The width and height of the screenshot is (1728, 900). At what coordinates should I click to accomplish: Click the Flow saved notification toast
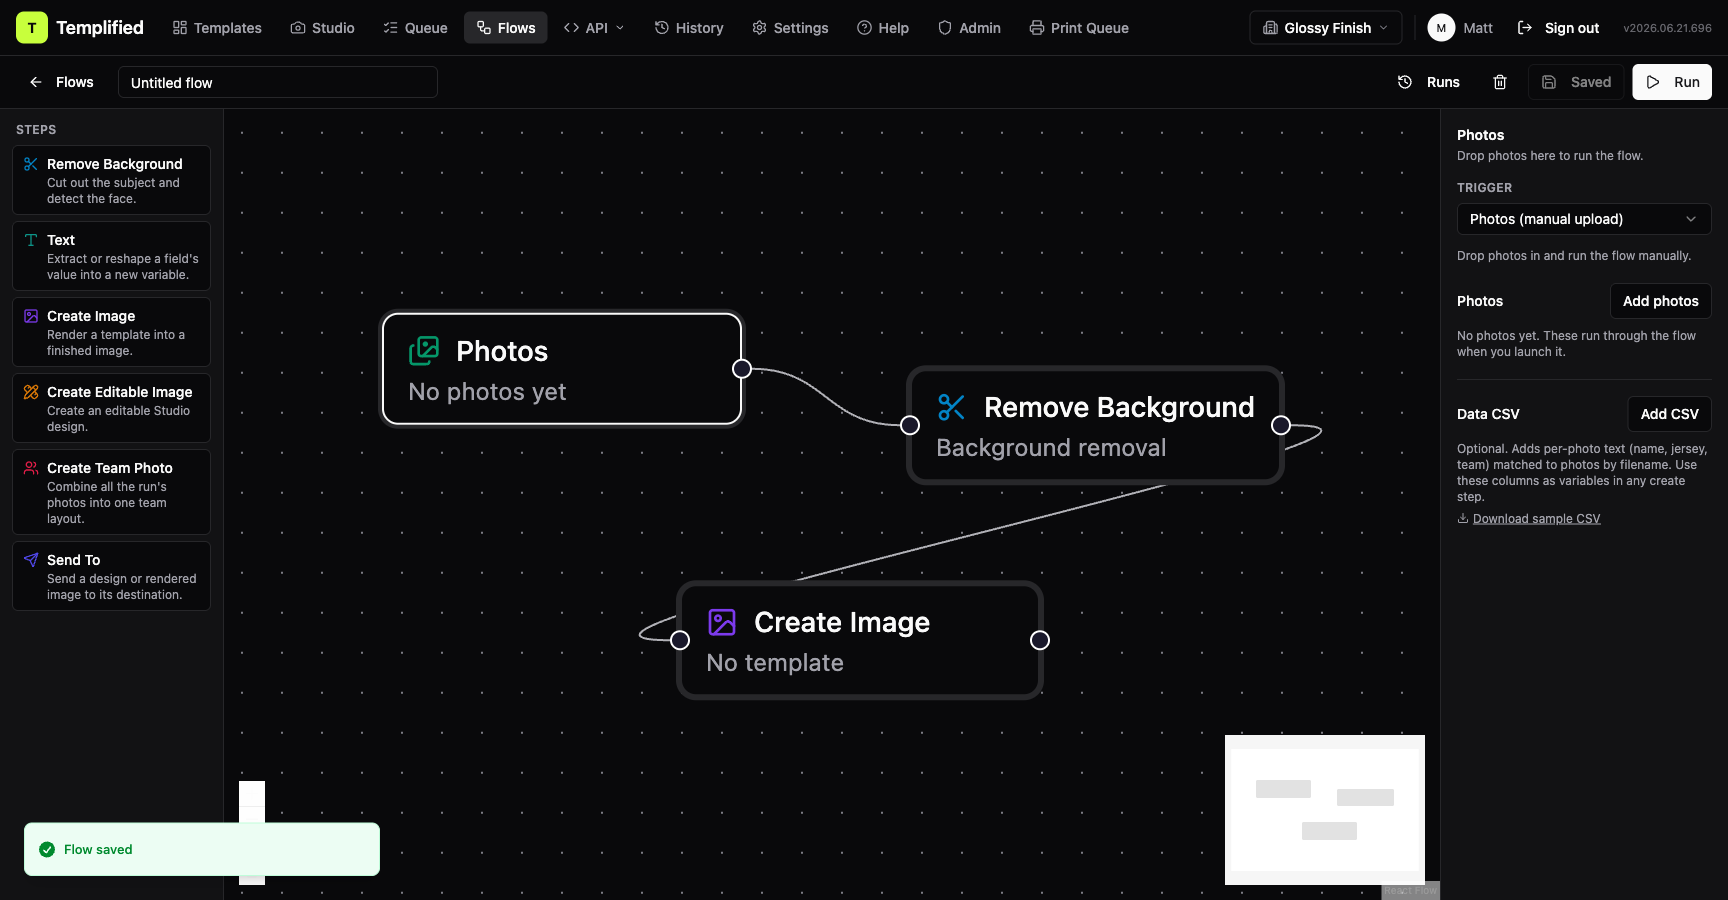tap(202, 849)
